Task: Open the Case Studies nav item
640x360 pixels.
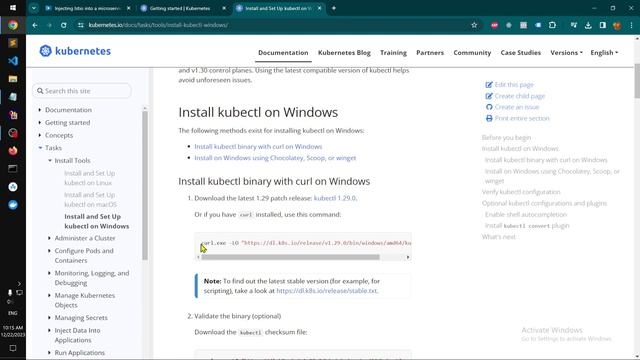Action: pos(520,53)
